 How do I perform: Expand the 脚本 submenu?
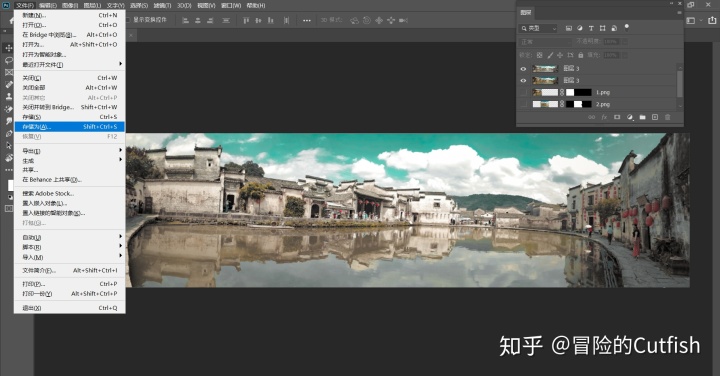[x=69, y=247]
